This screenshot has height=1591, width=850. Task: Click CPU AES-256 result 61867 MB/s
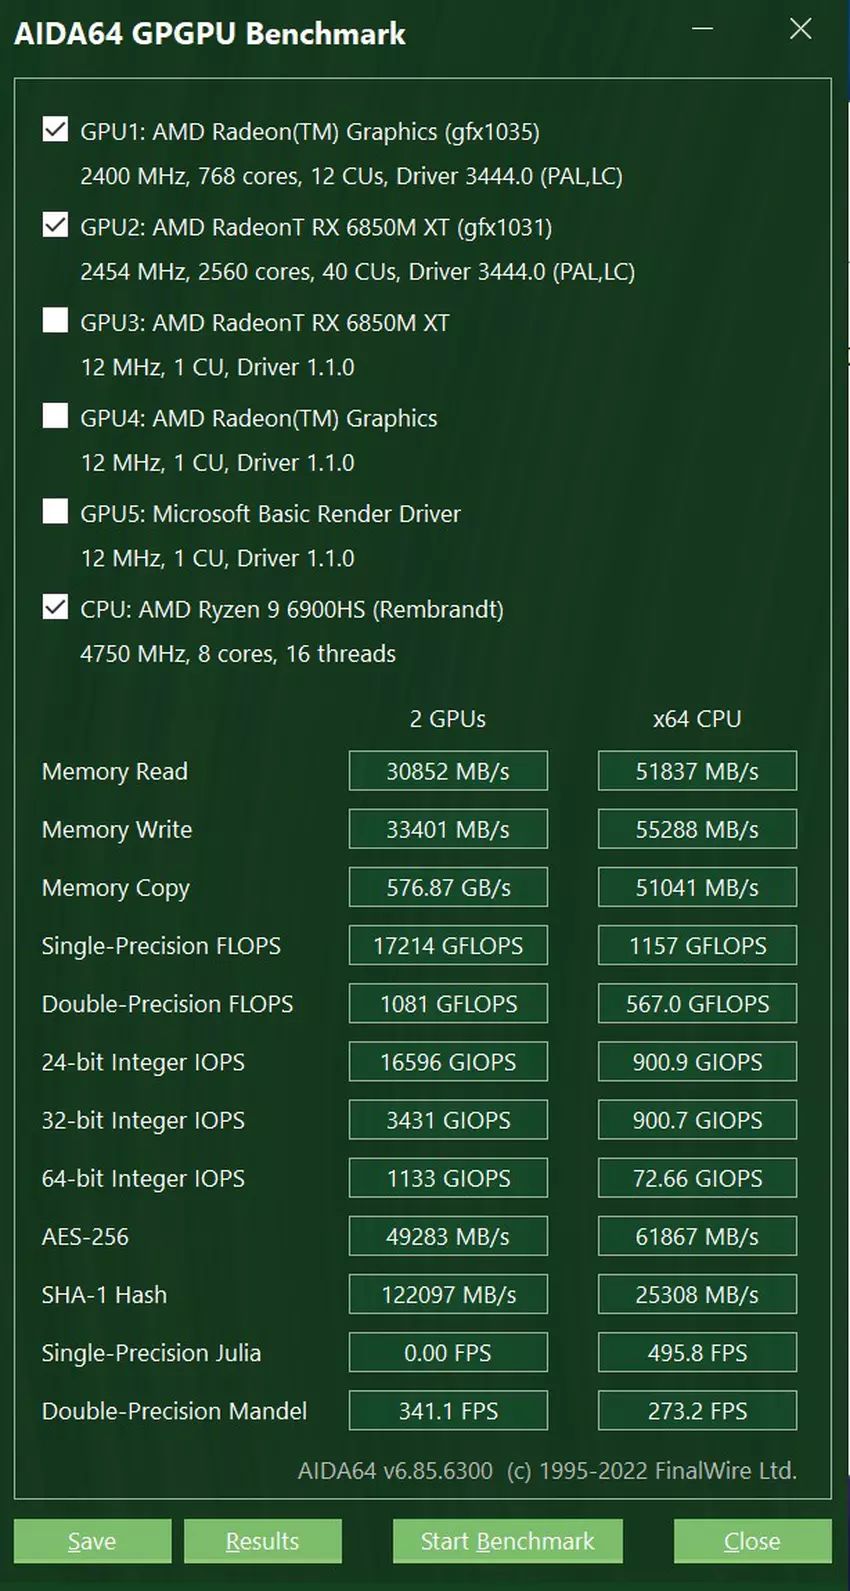click(697, 1236)
